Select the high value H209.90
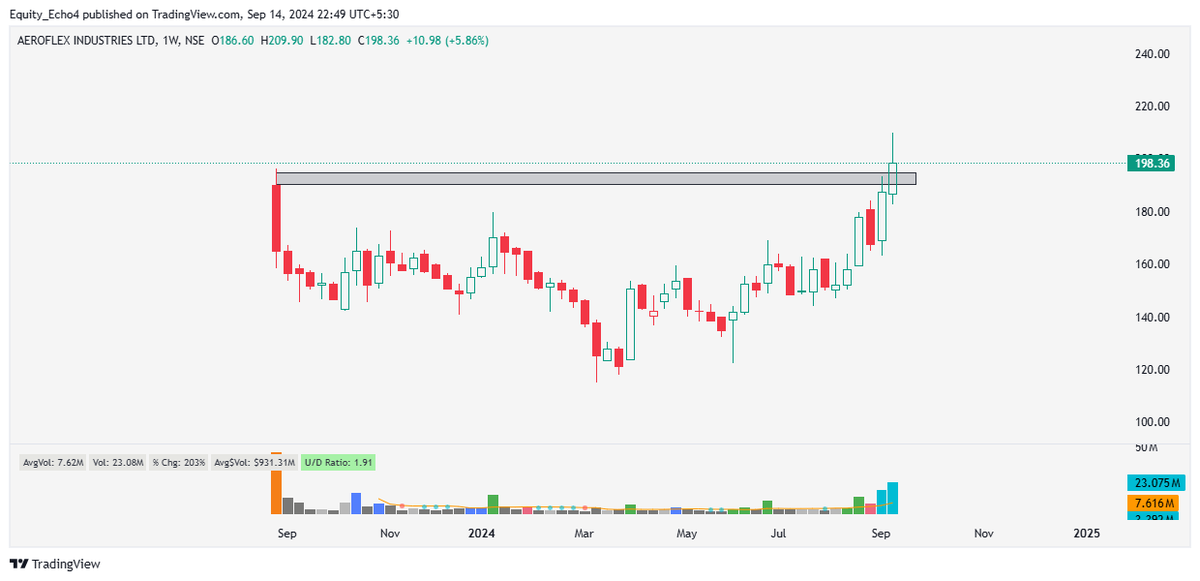This screenshot has width=1200, height=581. (x=282, y=40)
